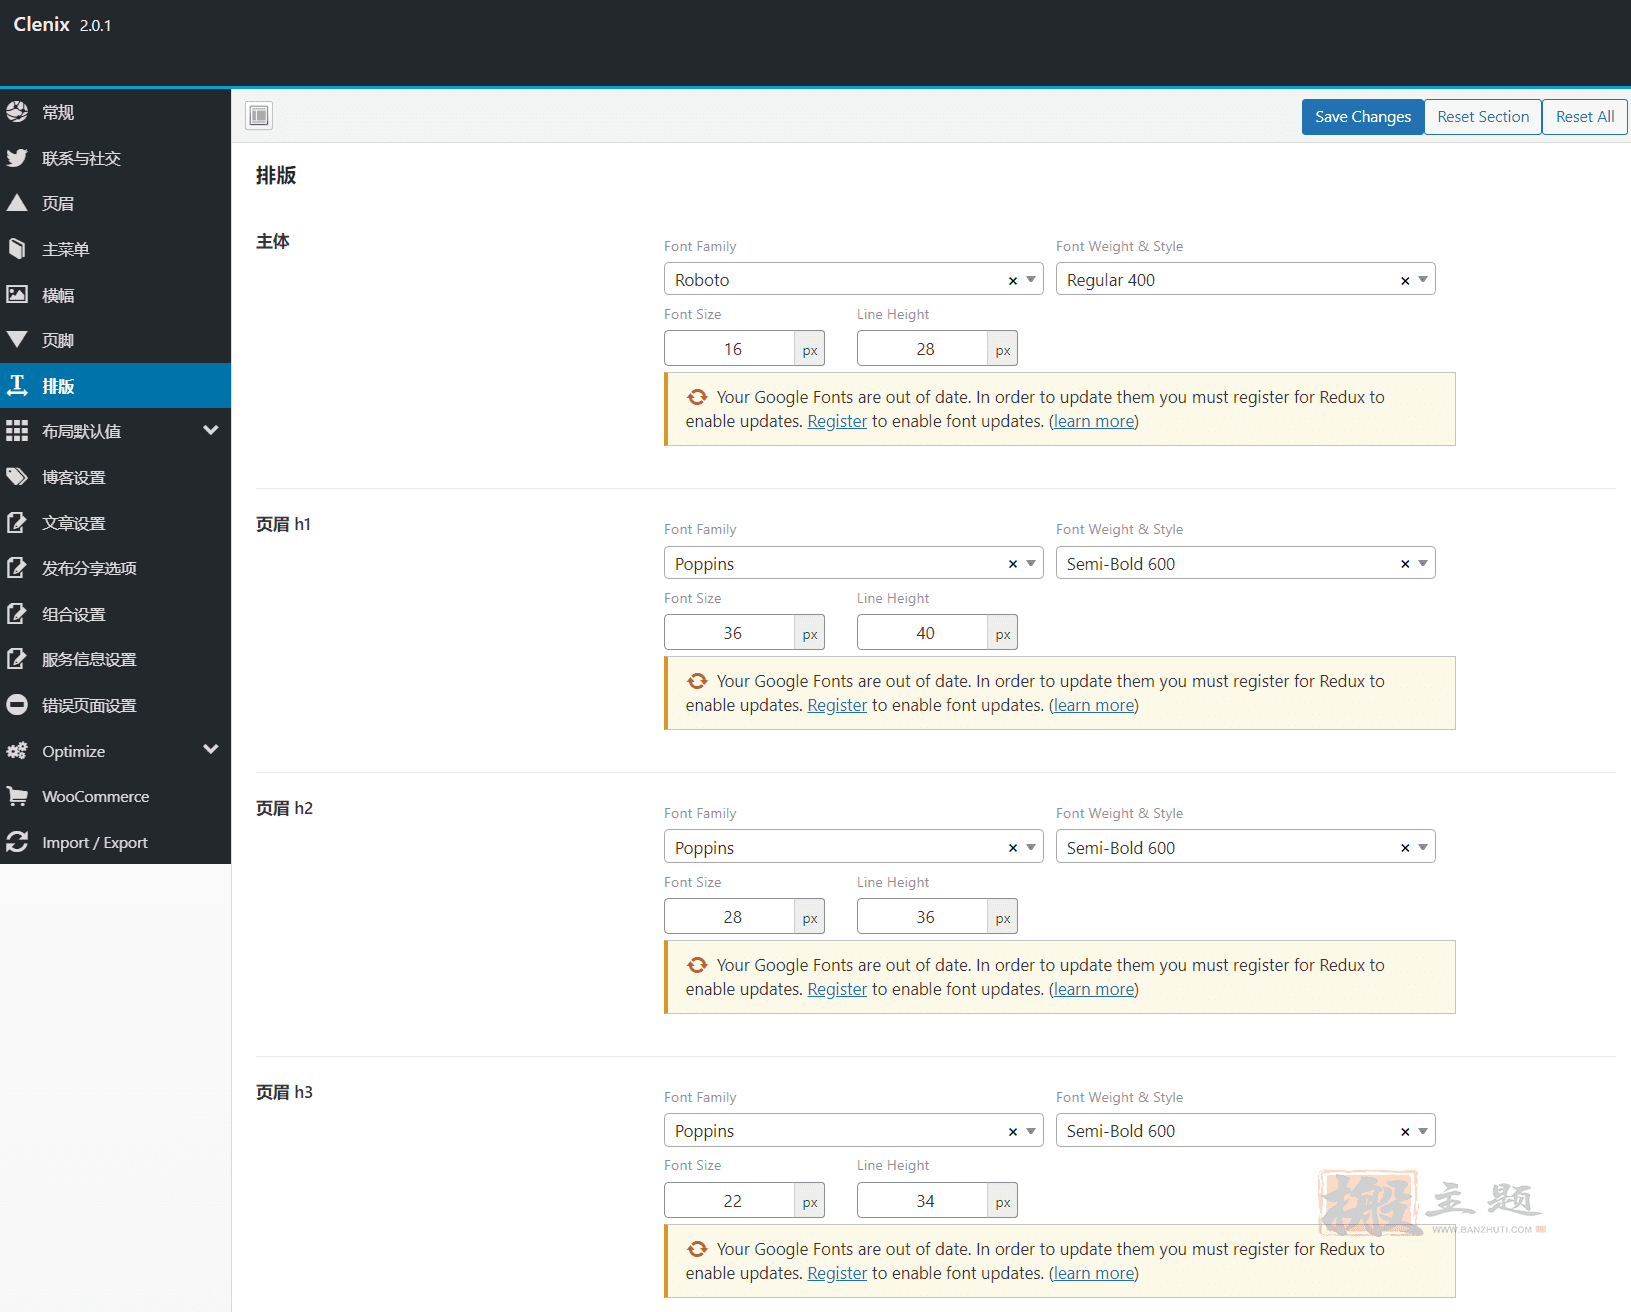The width and height of the screenshot is (1631, 1312).
Task: Click the edit icon beside 组合设置
Action: pos(17,613)
